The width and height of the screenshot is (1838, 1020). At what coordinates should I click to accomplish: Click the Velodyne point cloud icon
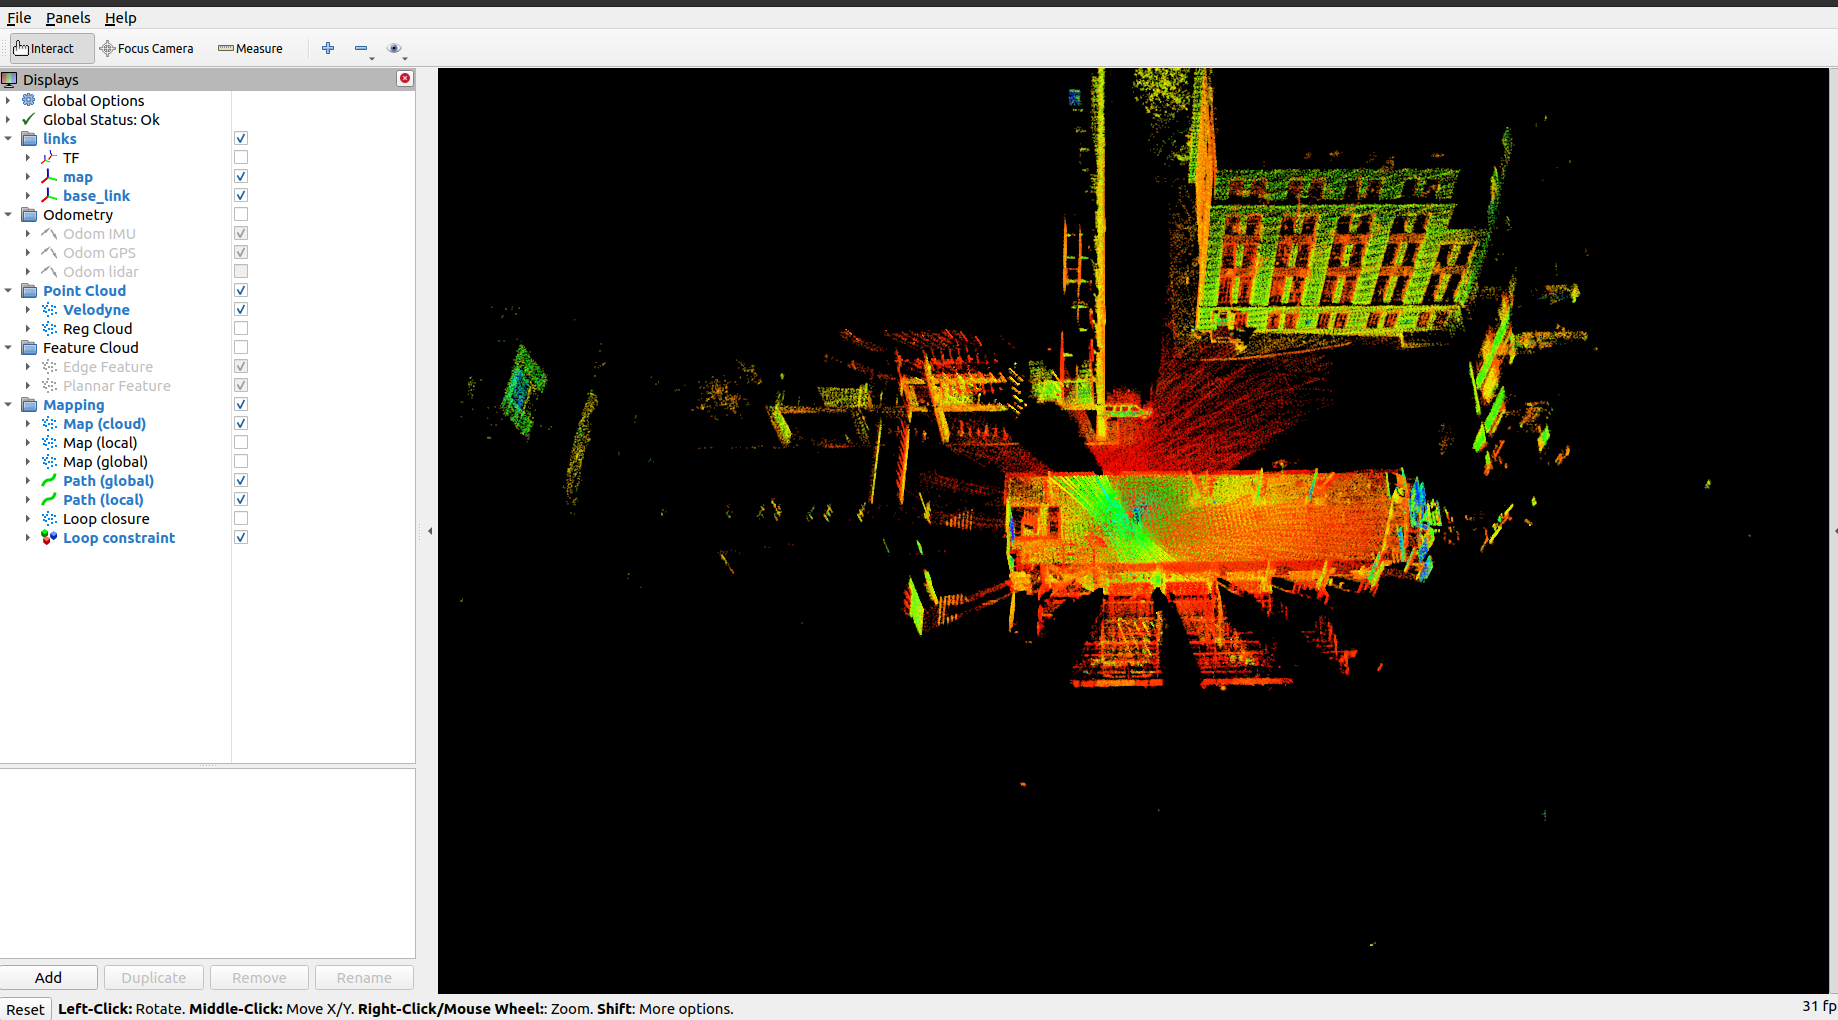point(49,309)
